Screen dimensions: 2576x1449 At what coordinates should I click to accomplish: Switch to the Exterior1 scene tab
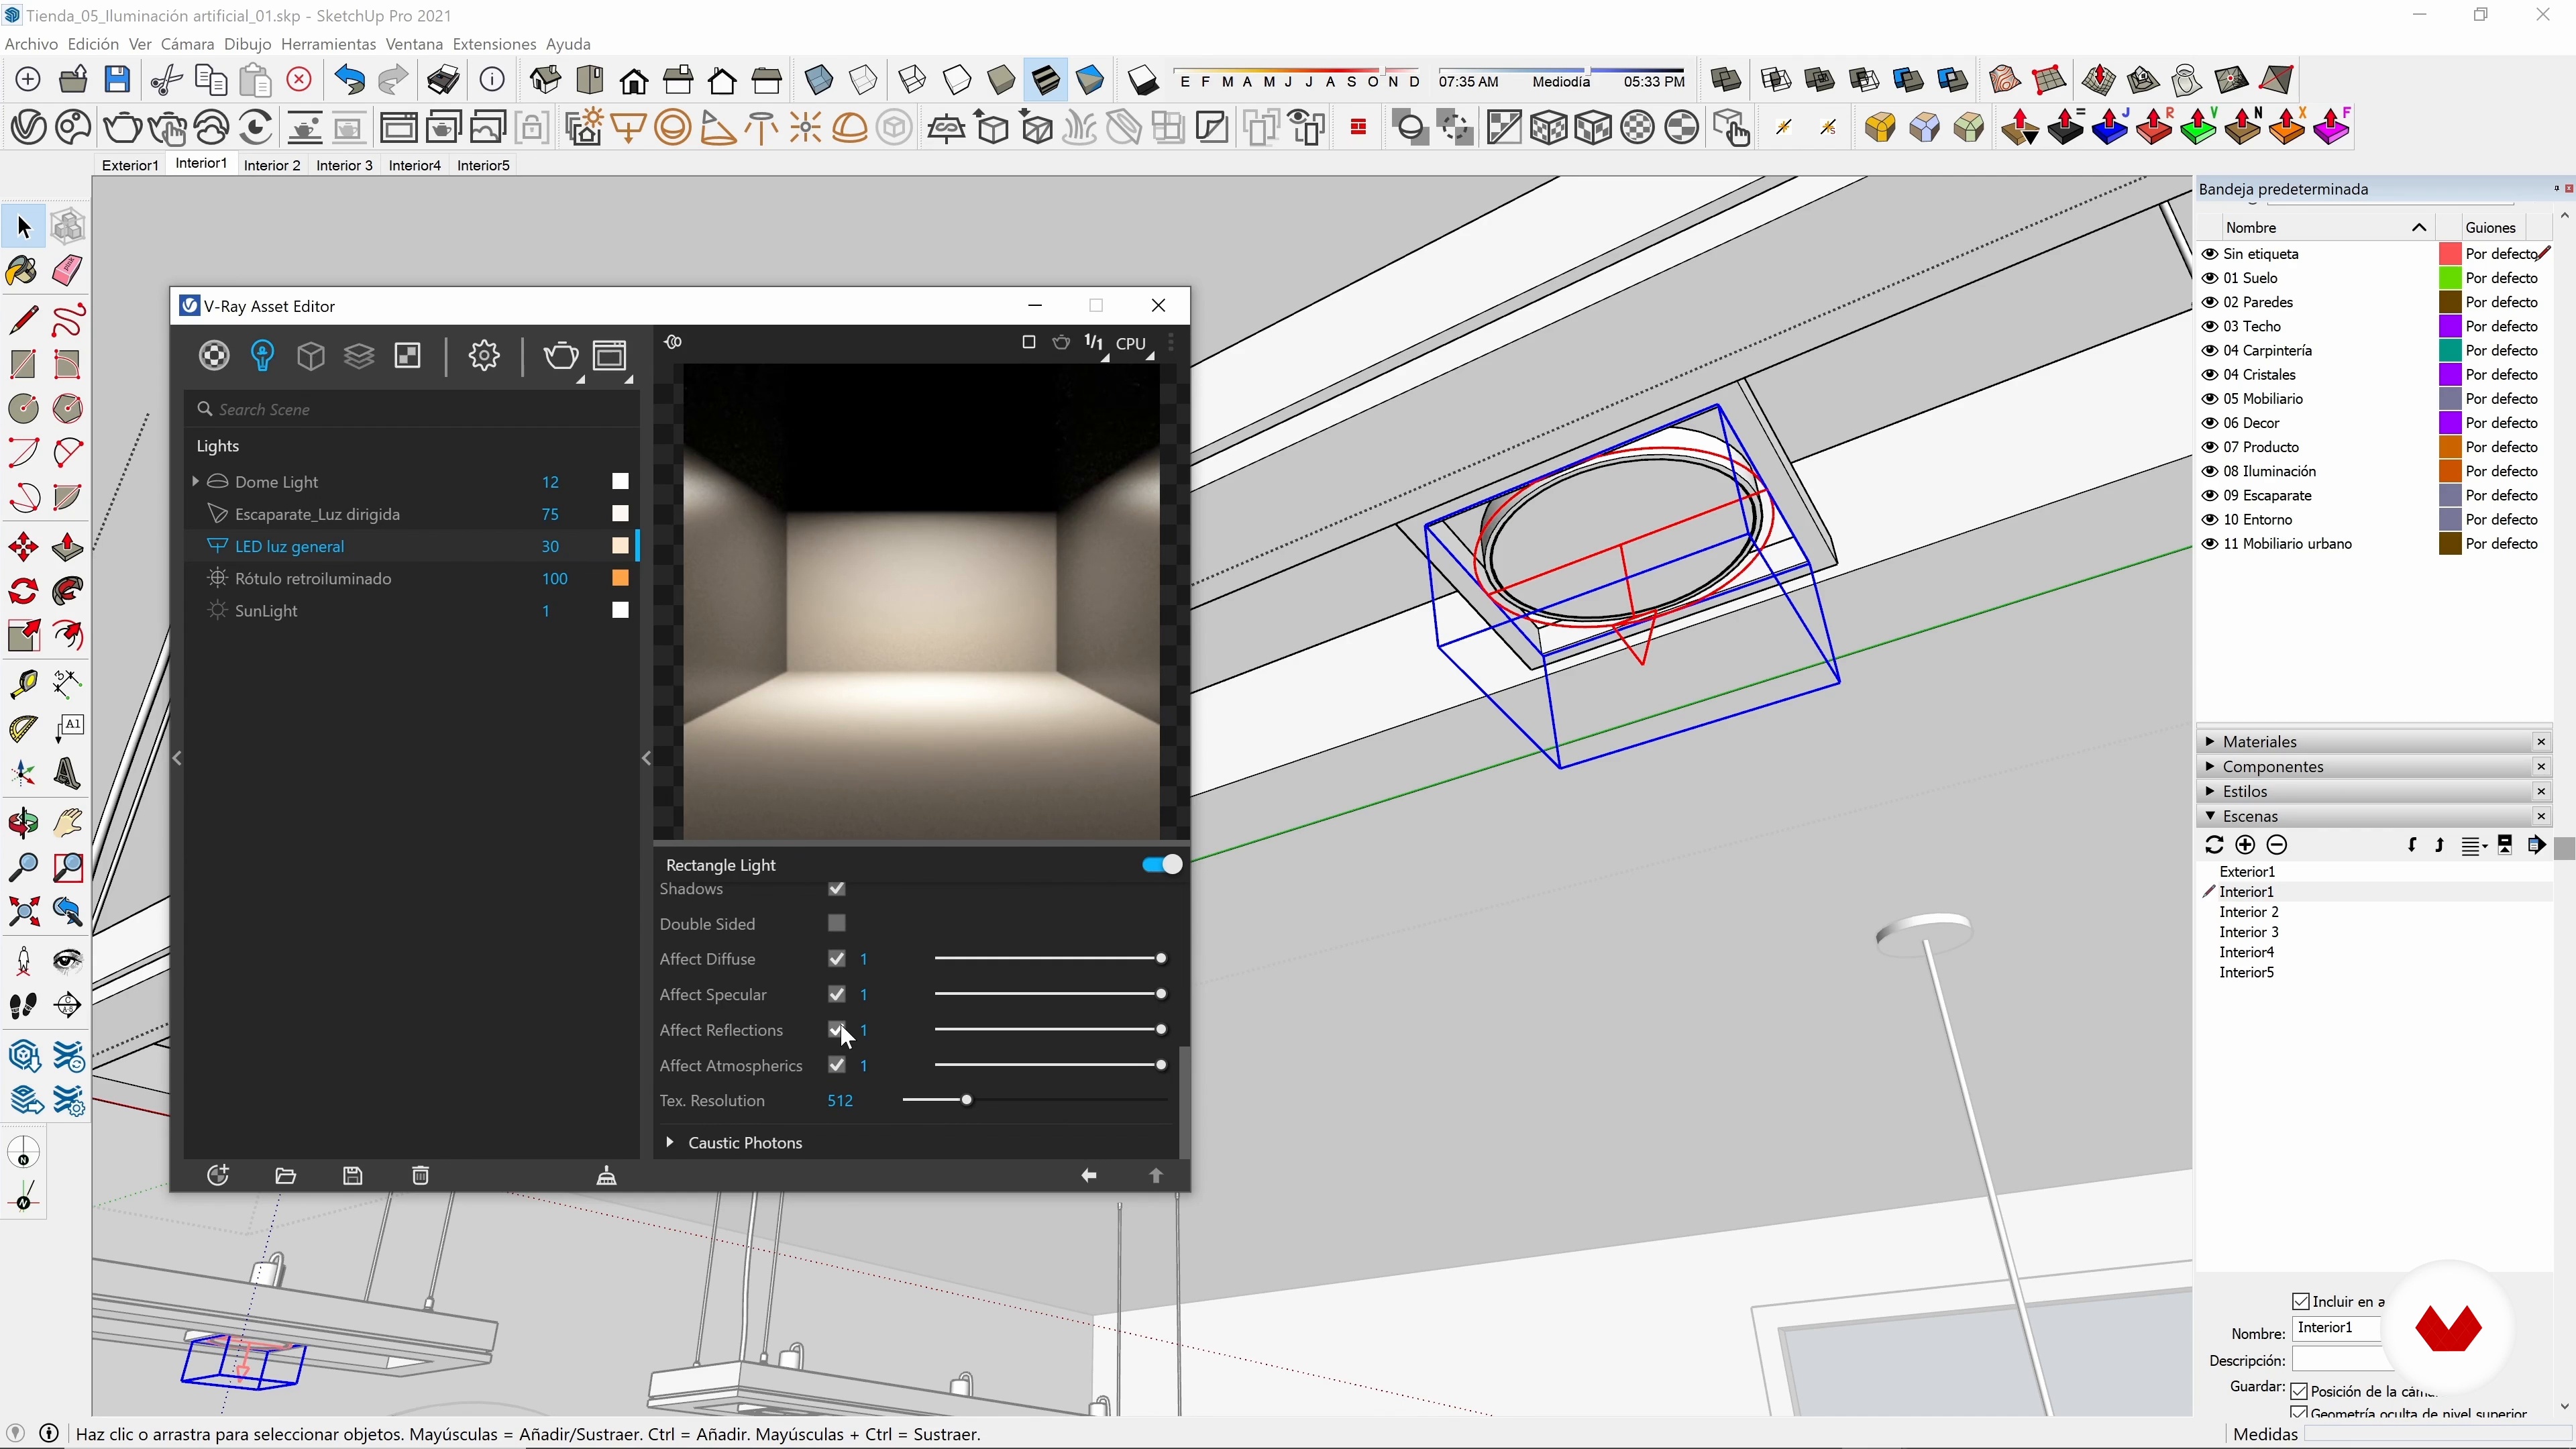[x=130, y=165]
